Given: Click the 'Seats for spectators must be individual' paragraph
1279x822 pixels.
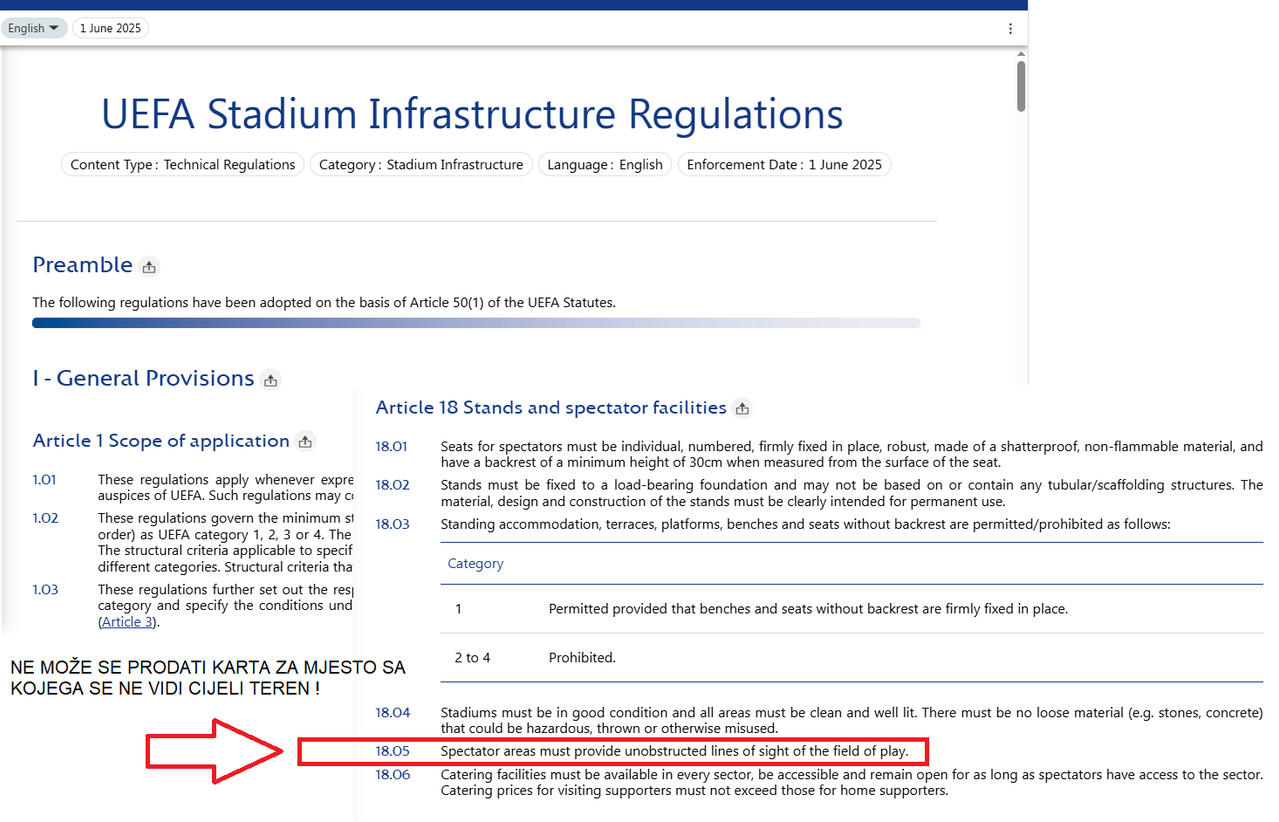Looking at the screenshot, I should click(x=851, y=455).
